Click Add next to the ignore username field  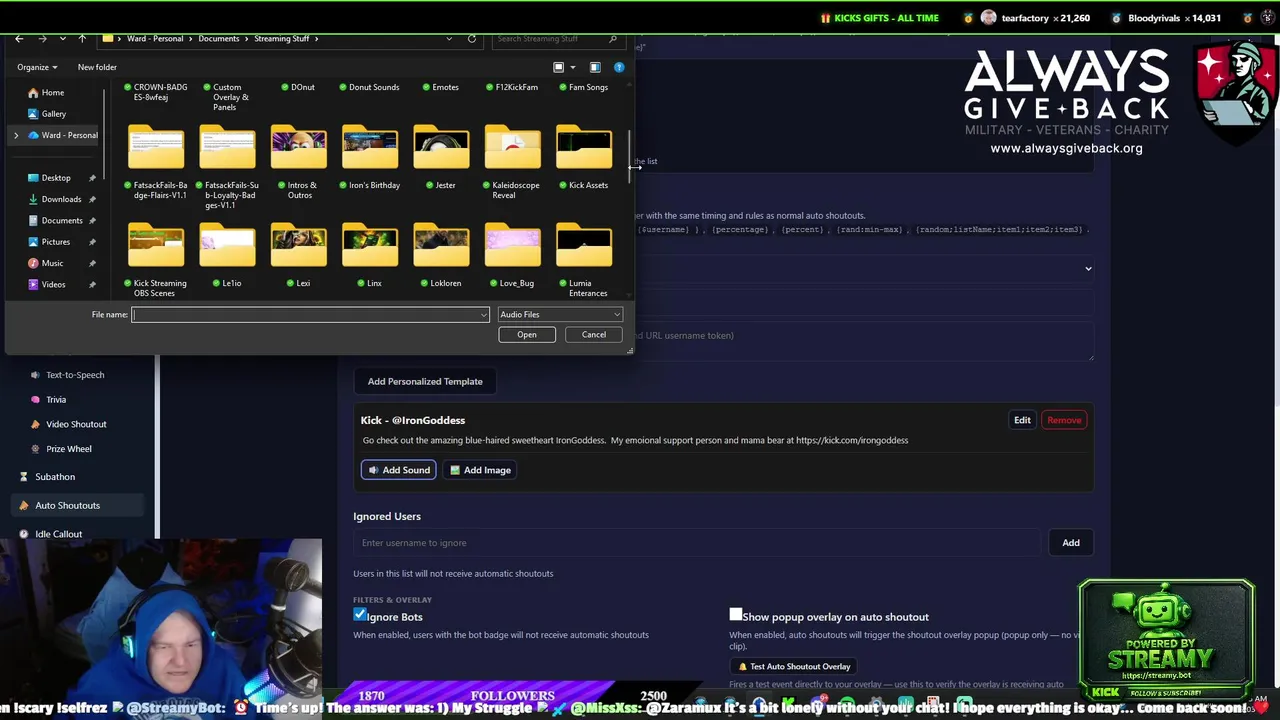(1071, 543)
